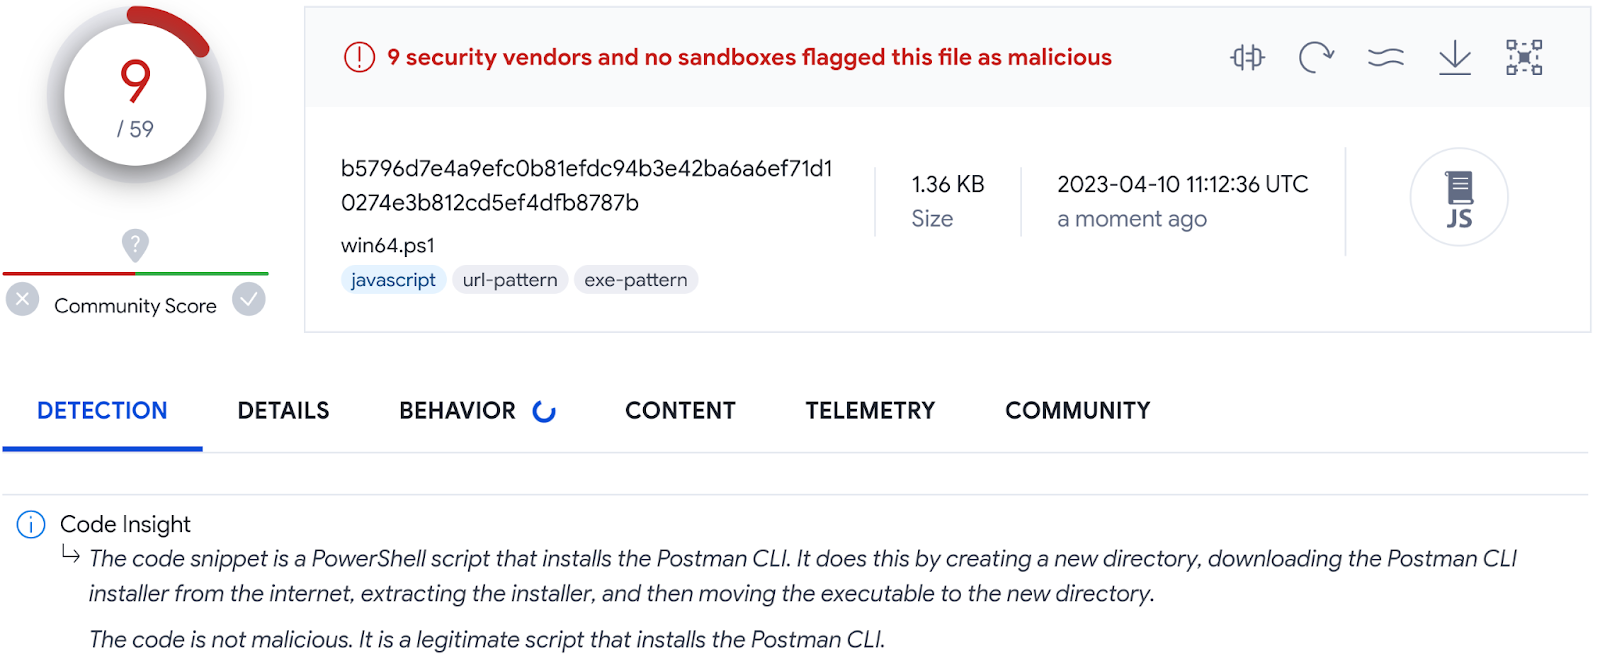Click the javascript tag
The image size is (1600, 669).
click(393, 280)
